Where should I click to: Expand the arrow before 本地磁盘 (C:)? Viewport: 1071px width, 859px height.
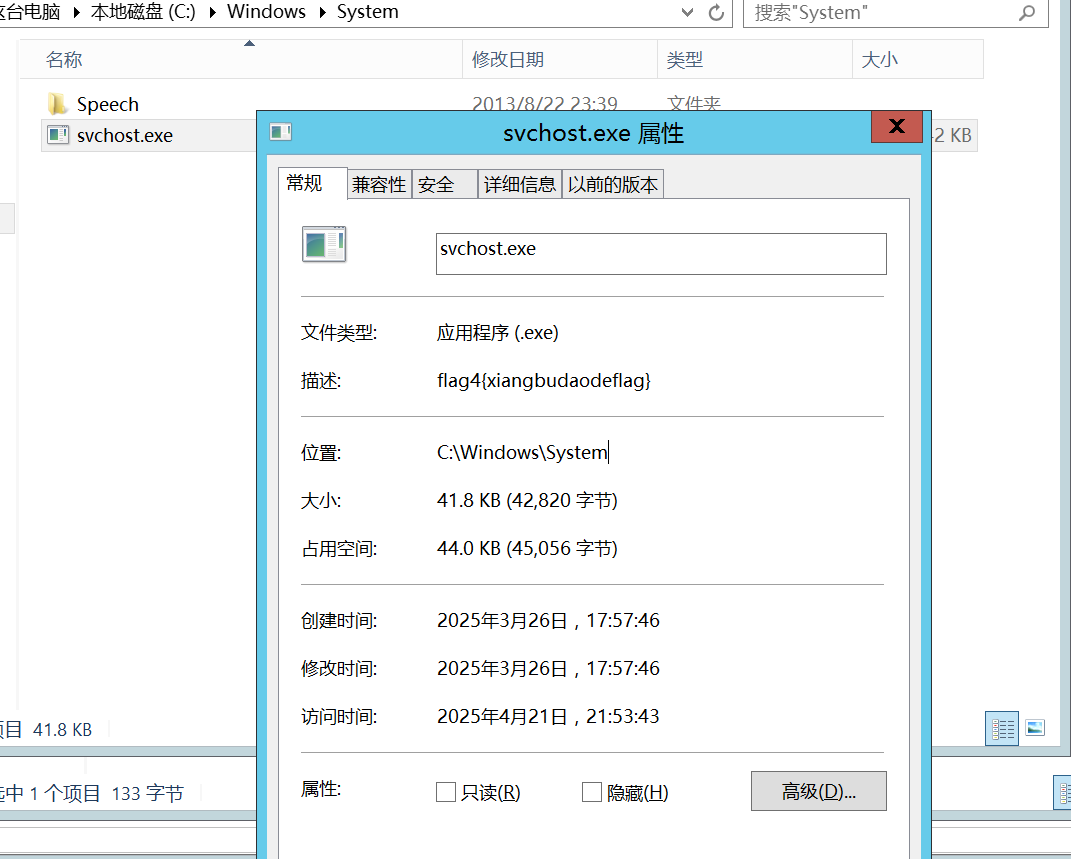tap(76, 12)
